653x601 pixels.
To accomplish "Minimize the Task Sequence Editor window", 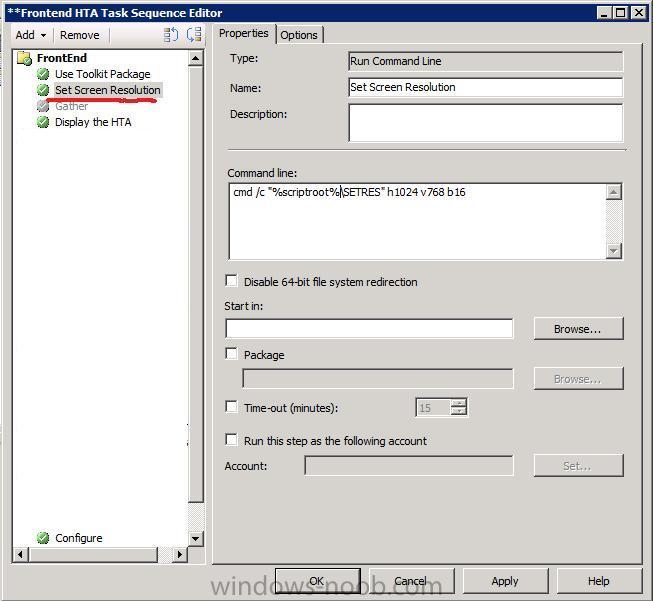I will [603, 13].
